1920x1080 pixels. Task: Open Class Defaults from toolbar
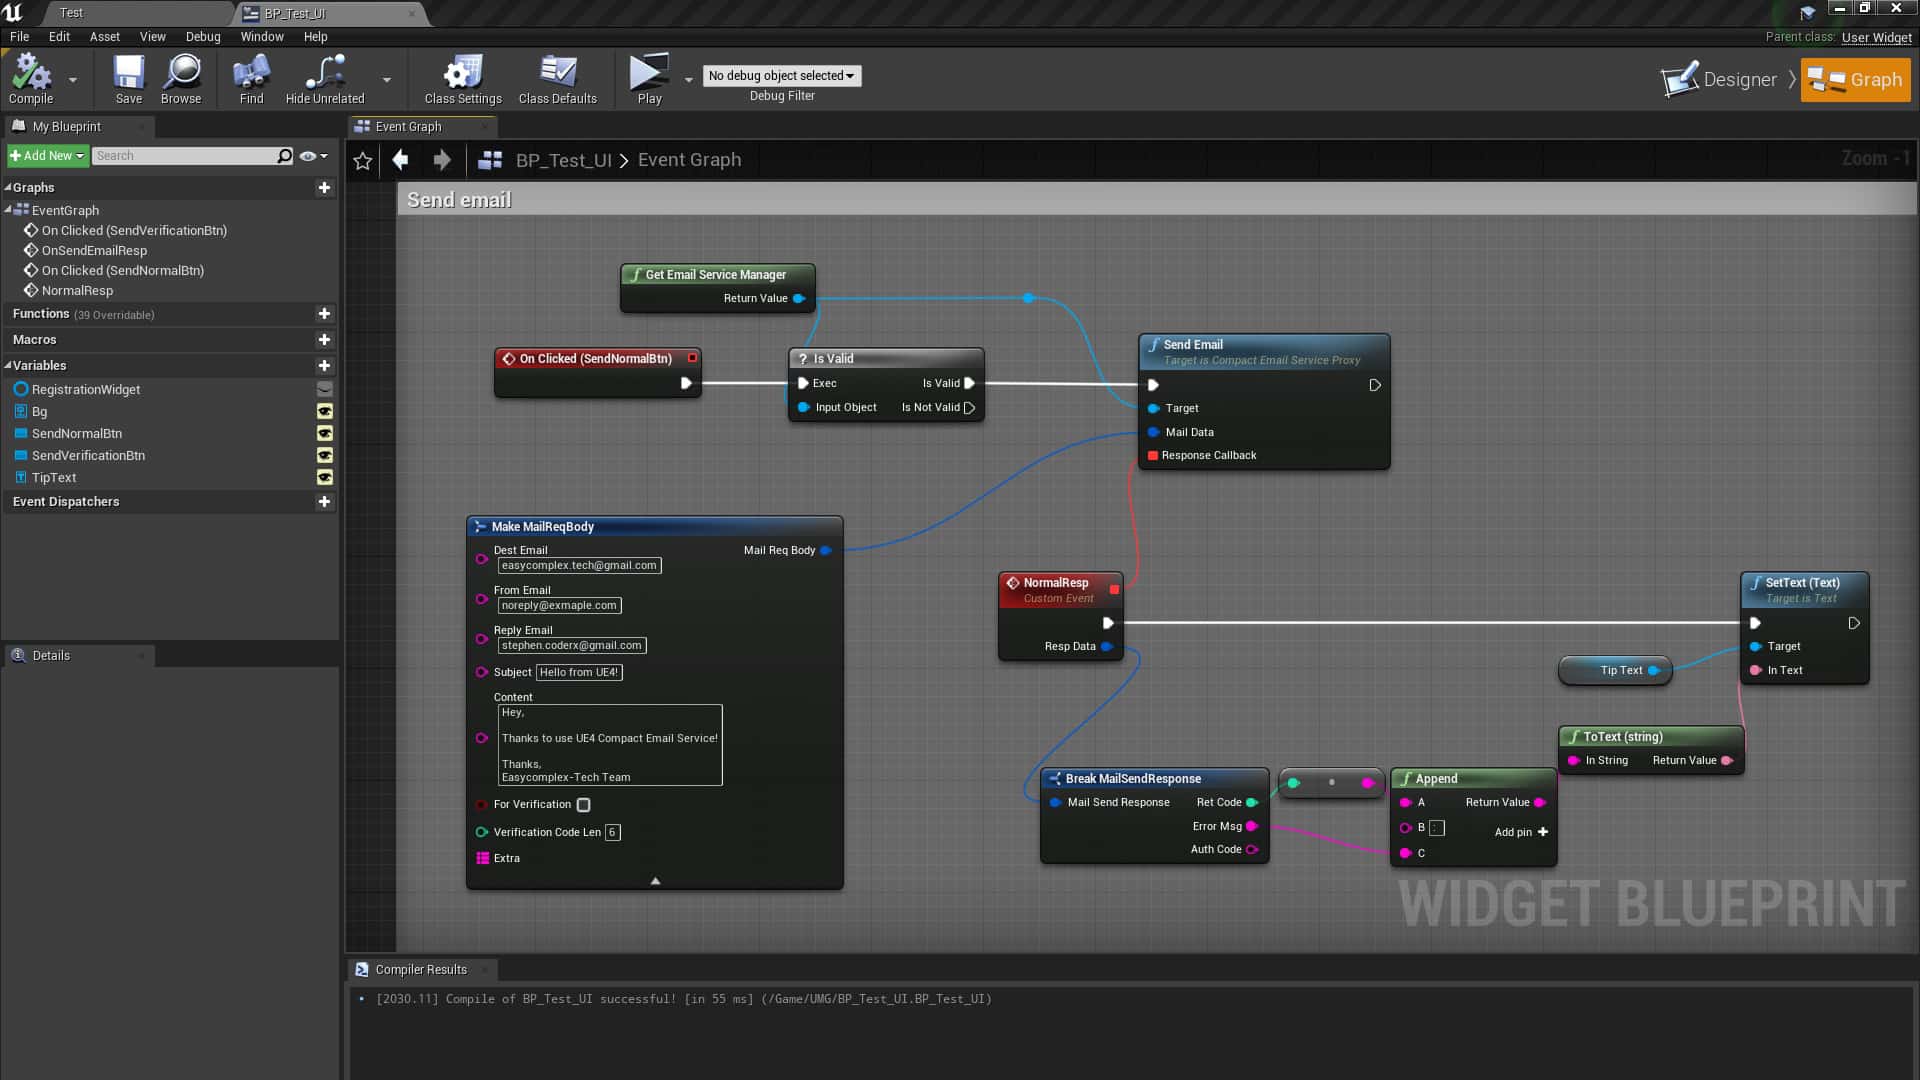(557, 78)
